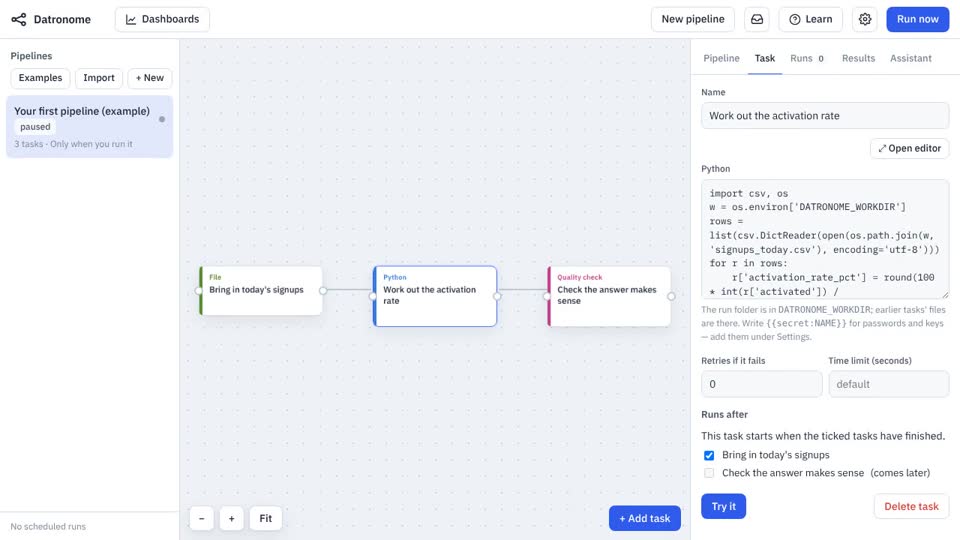Click the Datronome share-nodes logo icon
This screenshot has width=960, height=540.
(x=19, y=20)
